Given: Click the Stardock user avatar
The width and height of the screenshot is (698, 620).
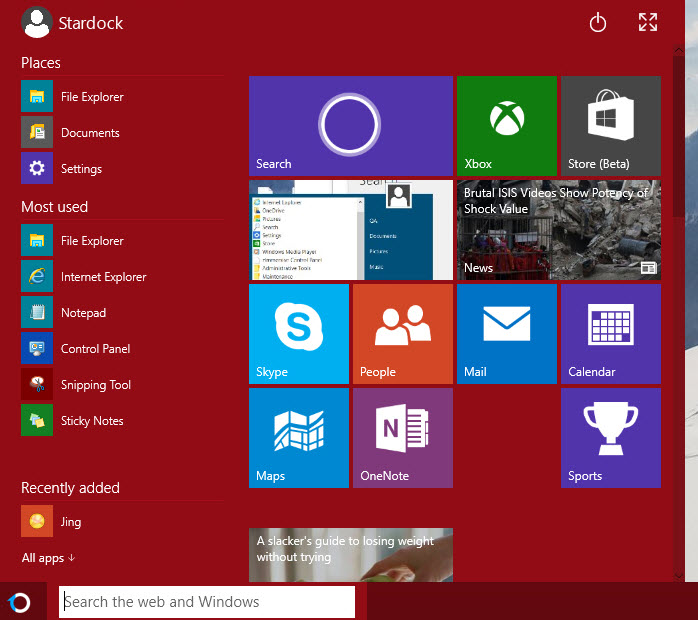Looking at the screenshot, I should pos(36,23).
